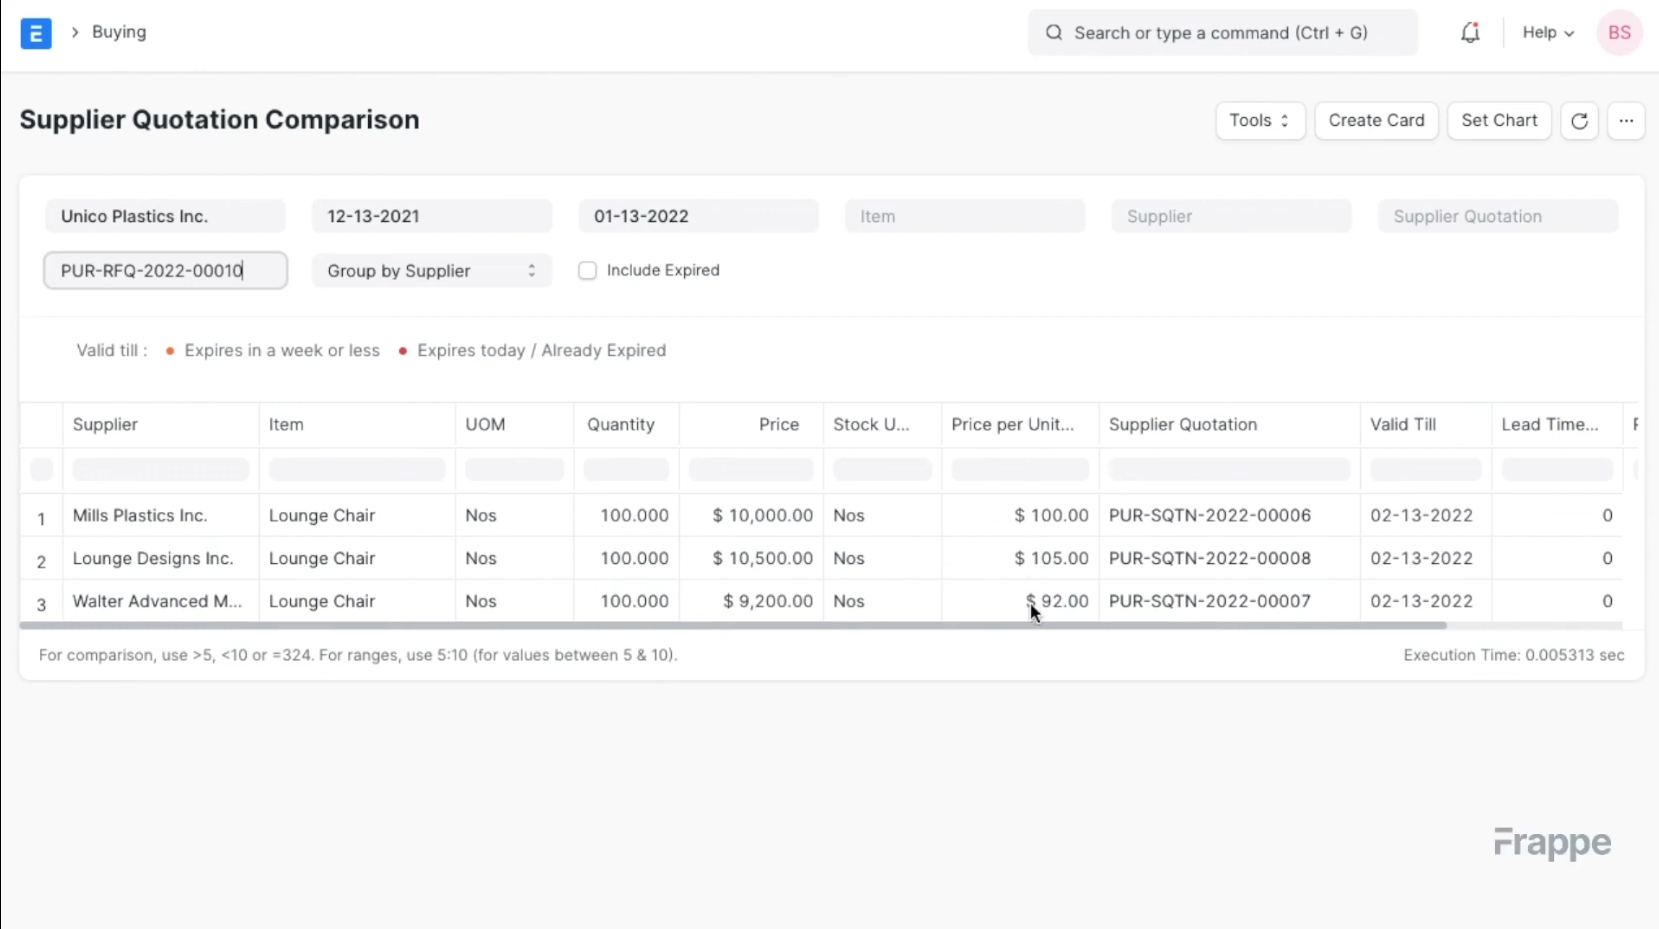Click search magnifier icon
The image size is (1659, 929).
tap(1054, 33)
